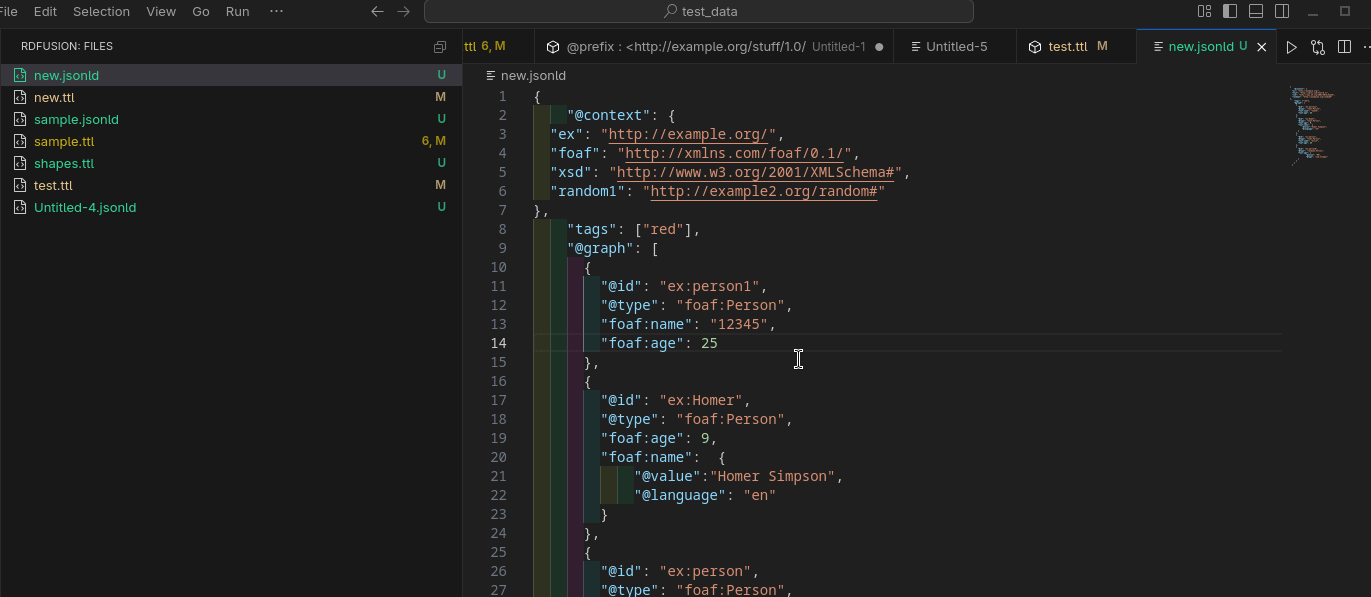Toggle the primary sidebar visibility

(1229, 11)
